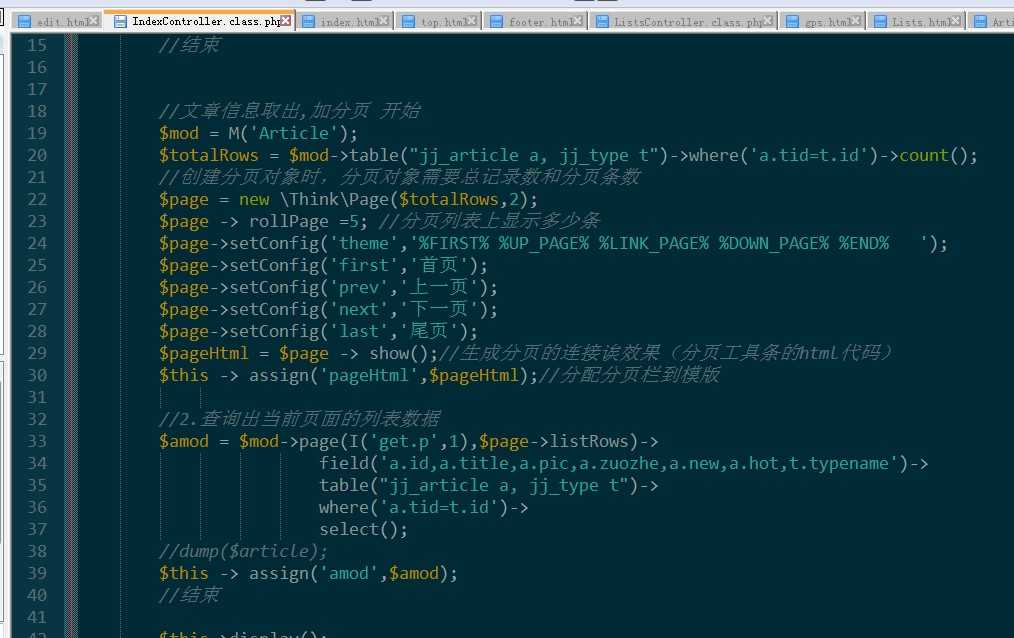Click the disk icon on the cut-off Arti tab
The width and height of the screenshot is (1014, 638).
(980, 21)
